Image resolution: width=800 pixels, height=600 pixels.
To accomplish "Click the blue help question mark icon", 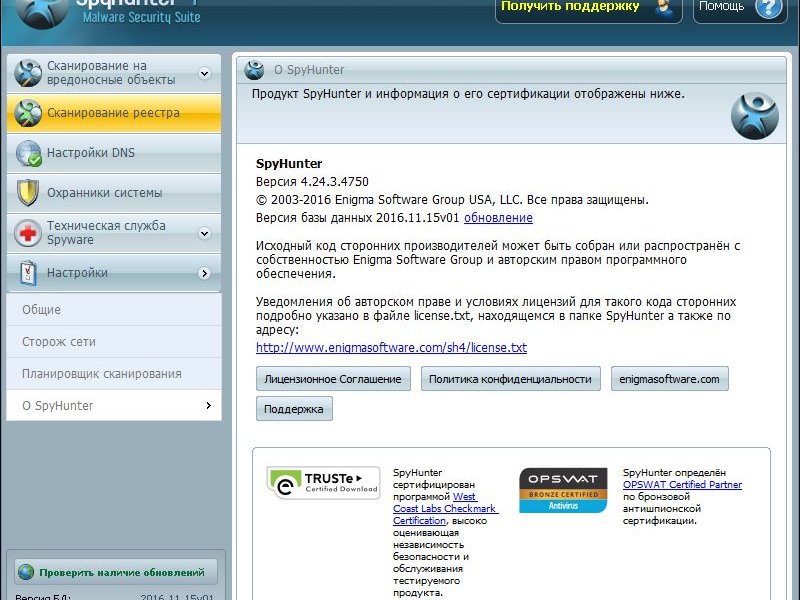I will tap(768, 6).
